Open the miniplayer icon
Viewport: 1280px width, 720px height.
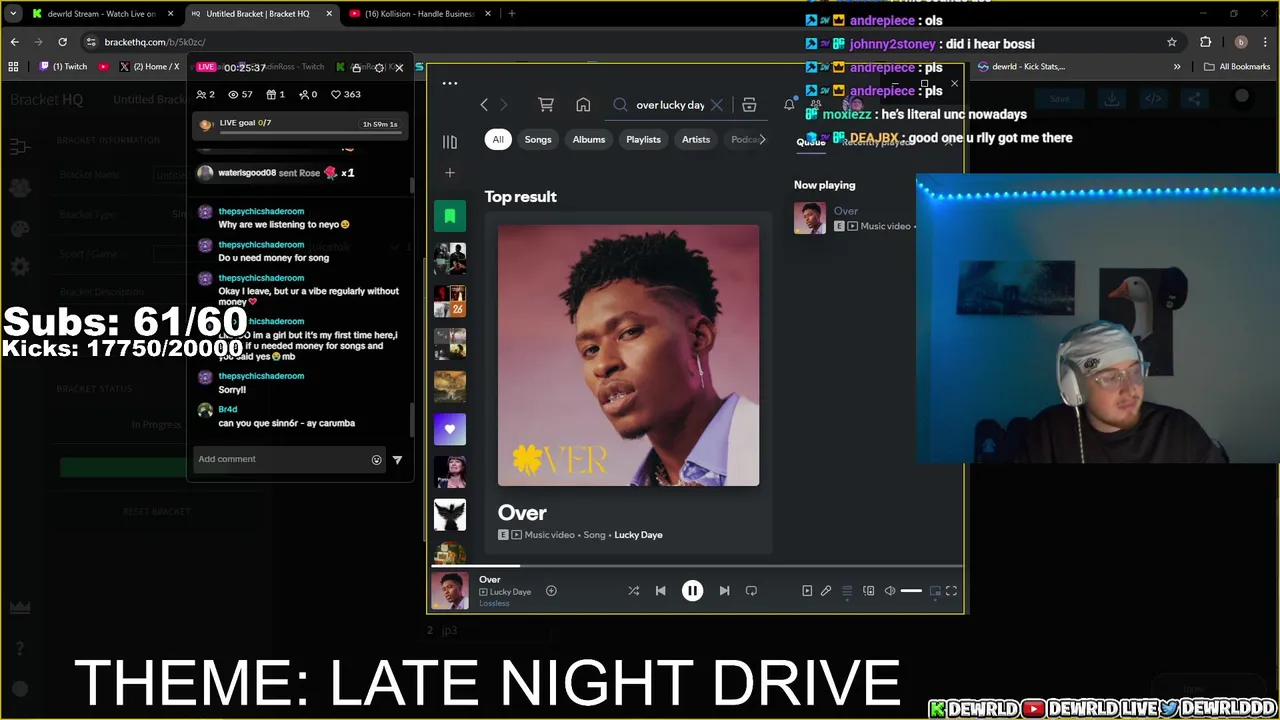point(935,591)
